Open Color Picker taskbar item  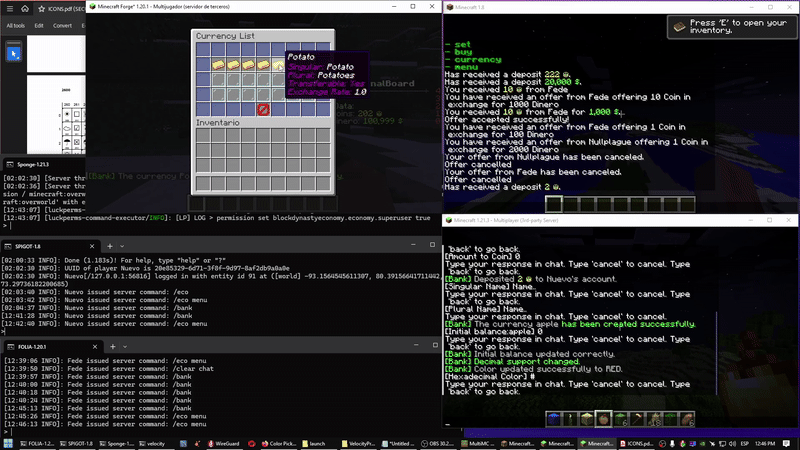279,443
